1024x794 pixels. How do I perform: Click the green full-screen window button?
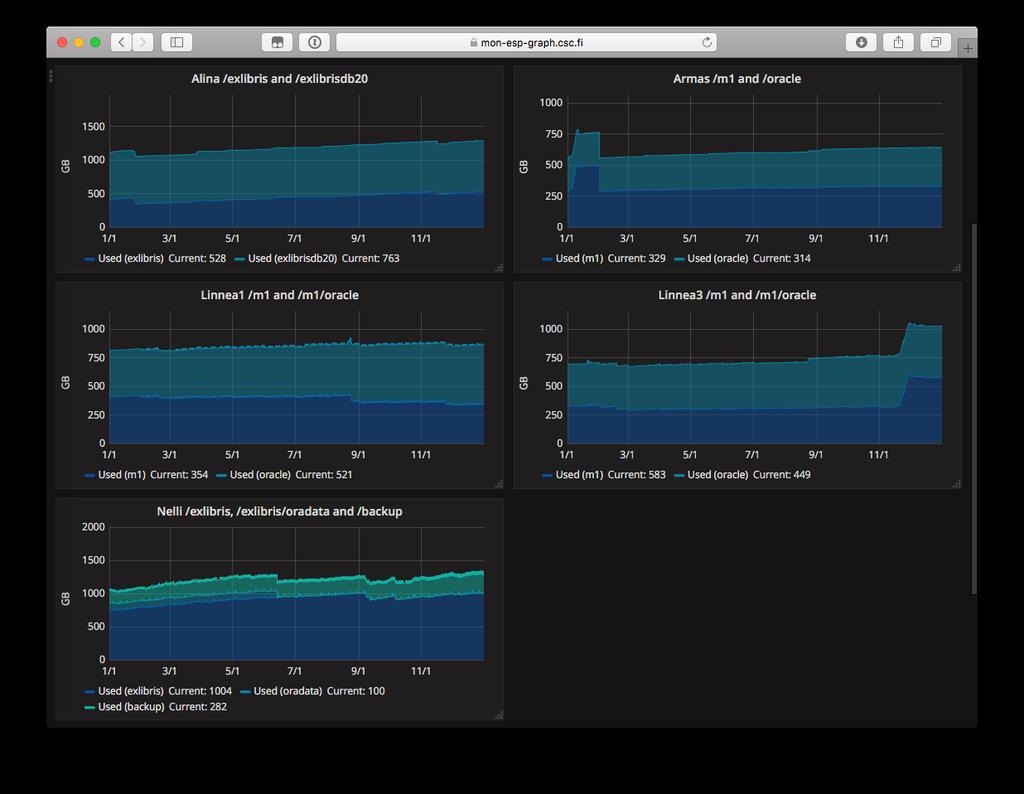[95, 42]
